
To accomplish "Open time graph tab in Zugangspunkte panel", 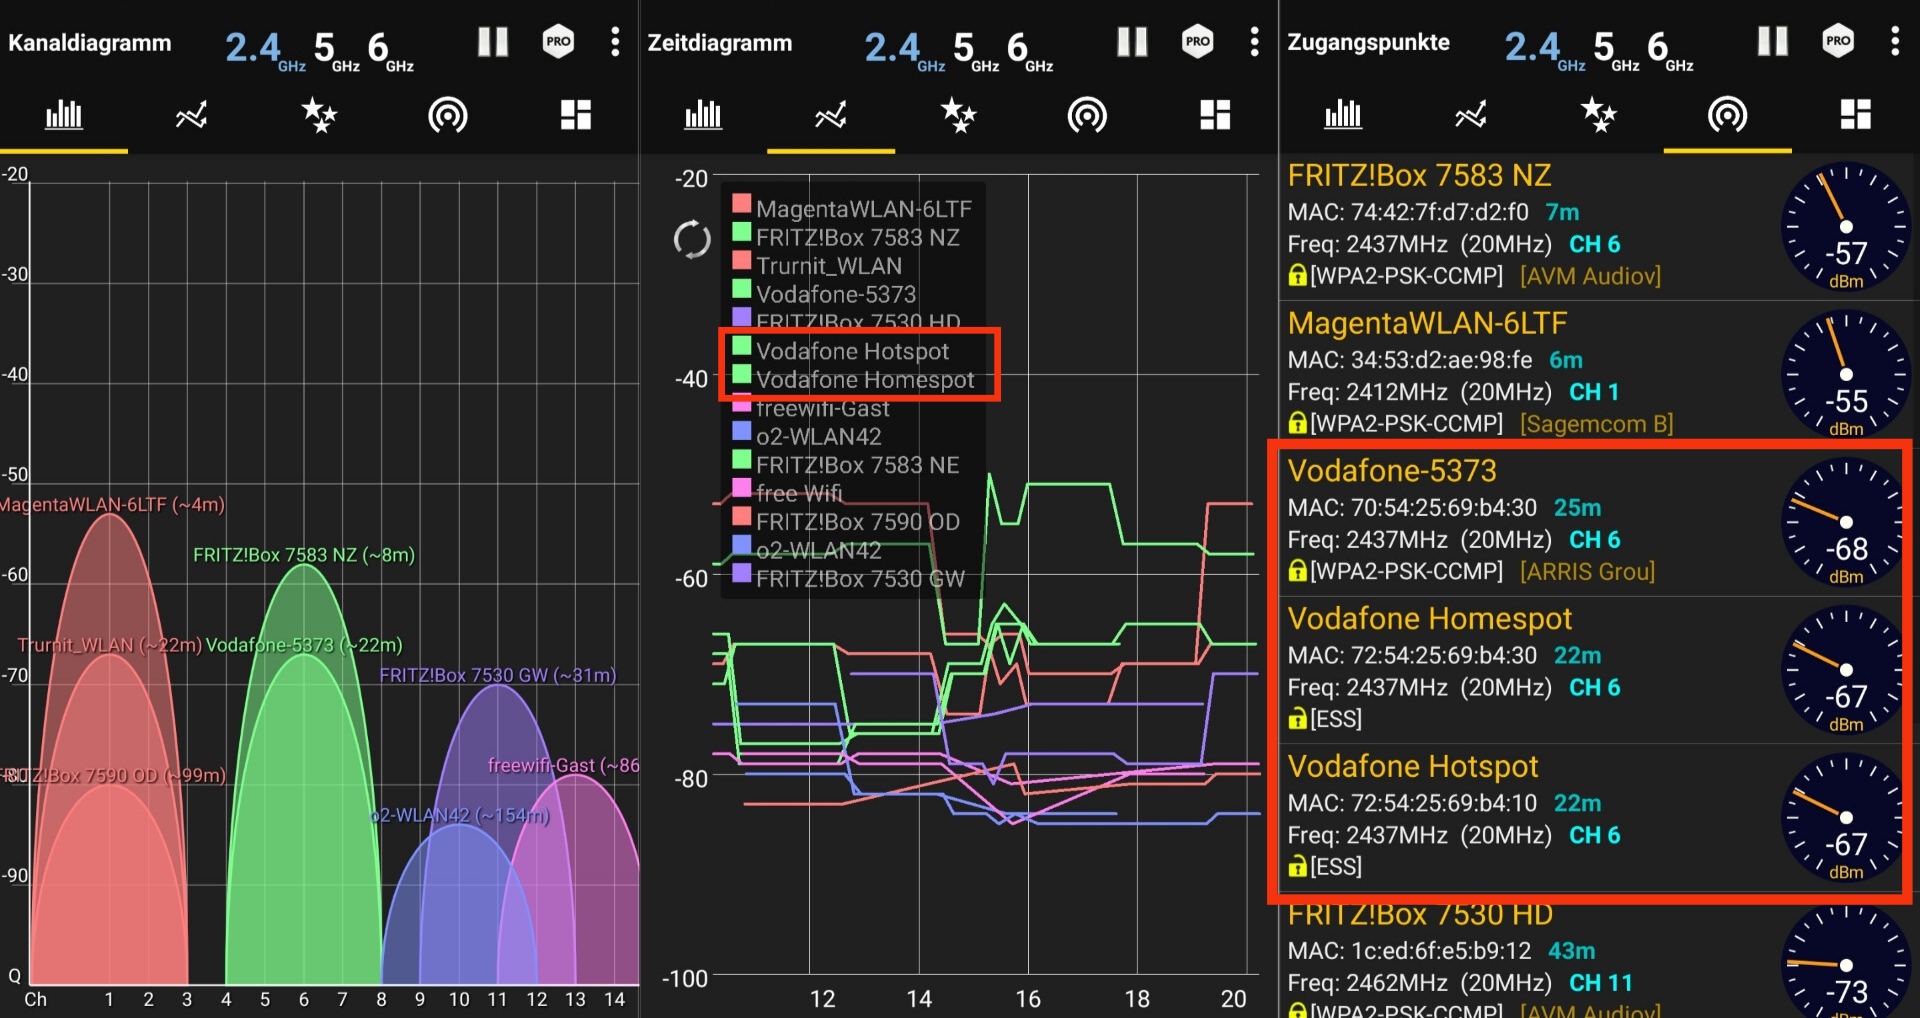I will [1470, 115].
